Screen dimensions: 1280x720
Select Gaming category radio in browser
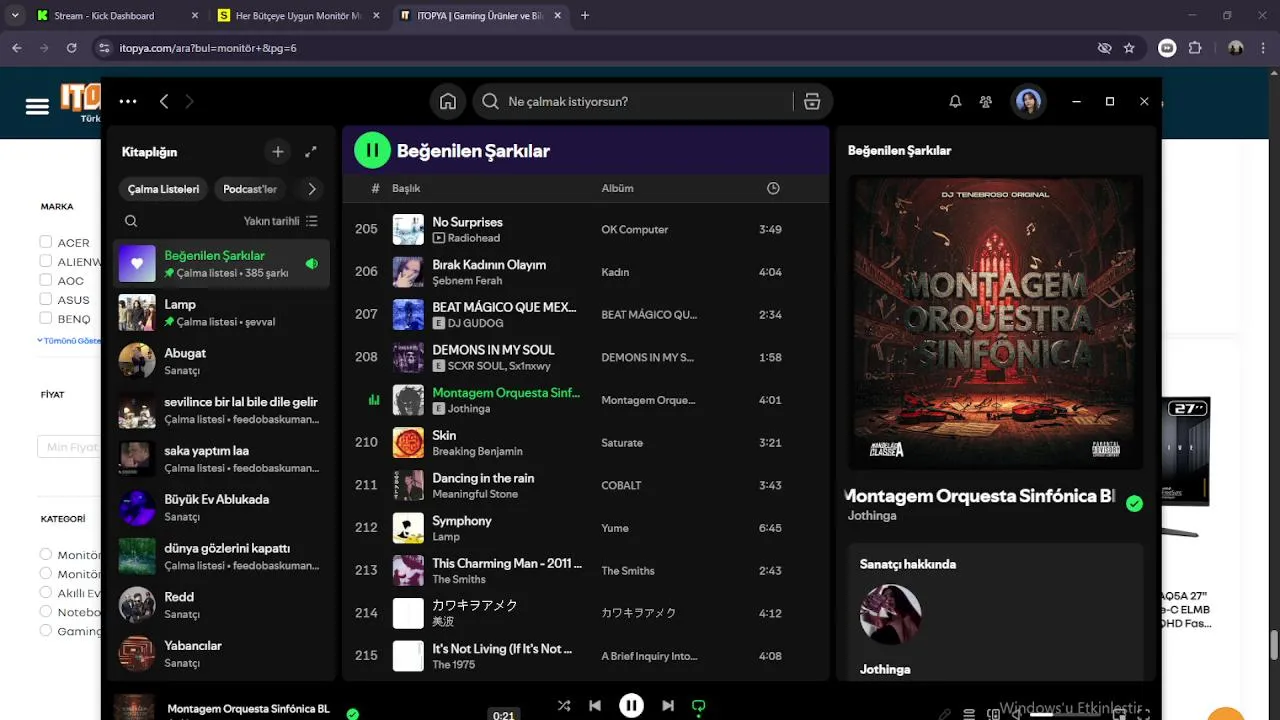[x=45, y=631]
